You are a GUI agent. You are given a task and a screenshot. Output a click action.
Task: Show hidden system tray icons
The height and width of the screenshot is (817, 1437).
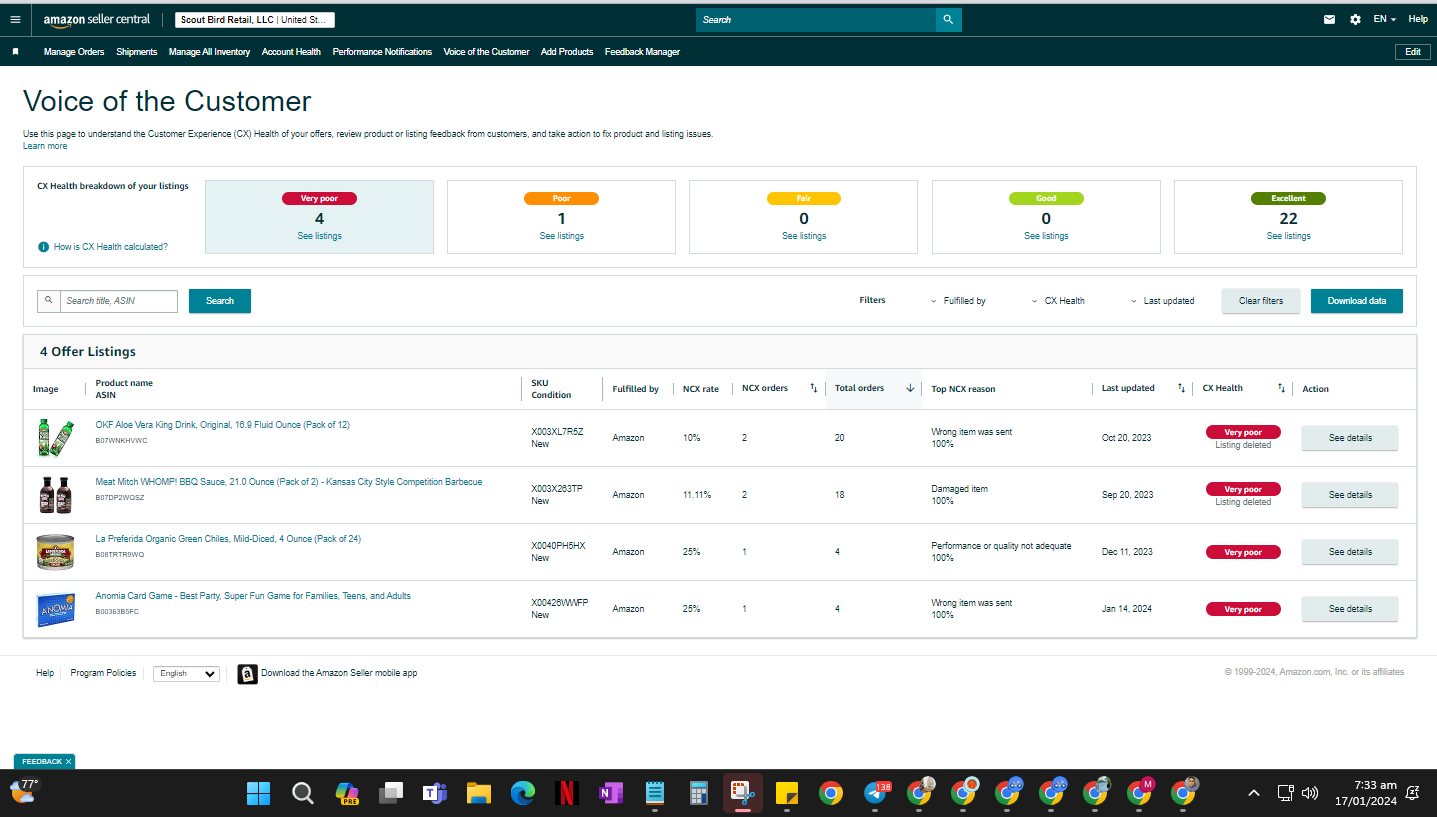point(1254,793)
